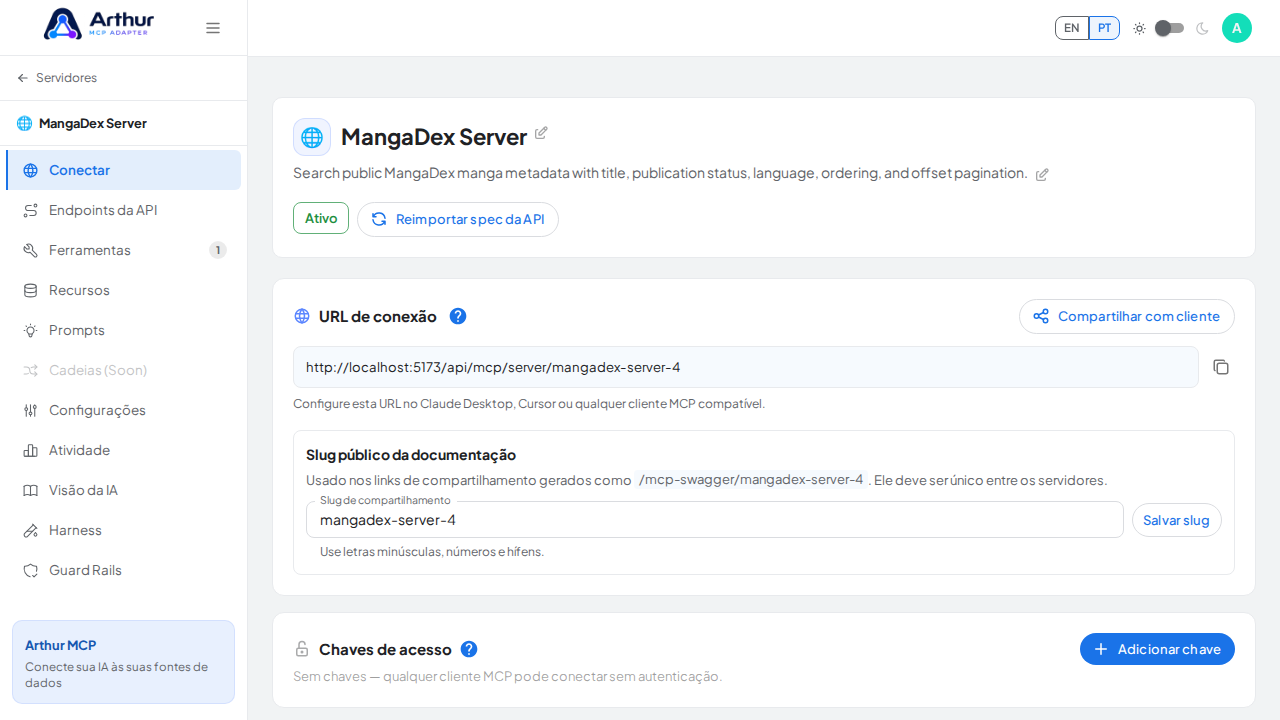Viewport: 1280px width, 720px height.
Task: Open the user avatar menu
Action: pyautogui.click(x=1237, y=28)
